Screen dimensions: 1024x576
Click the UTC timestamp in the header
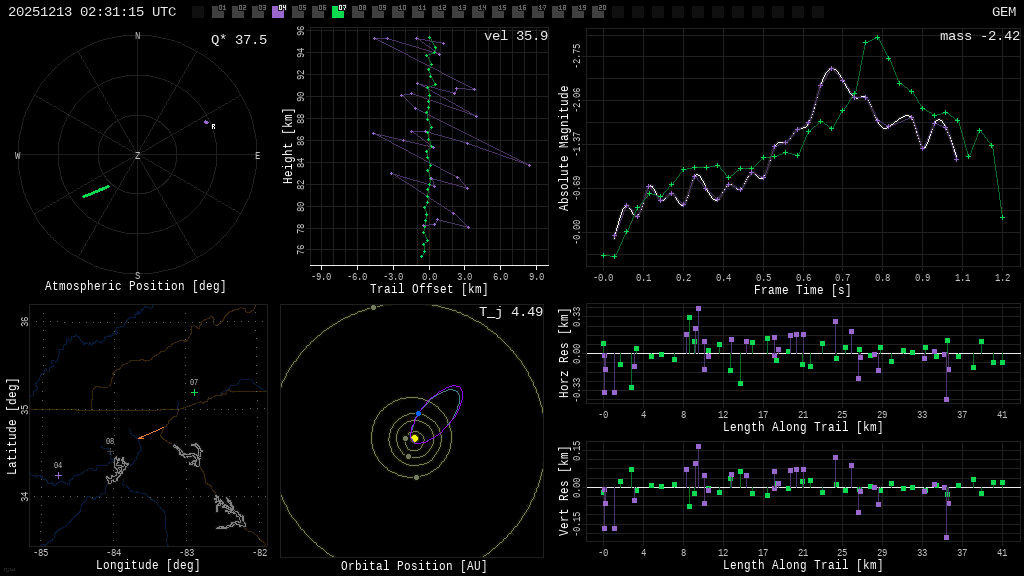(92, 12)
